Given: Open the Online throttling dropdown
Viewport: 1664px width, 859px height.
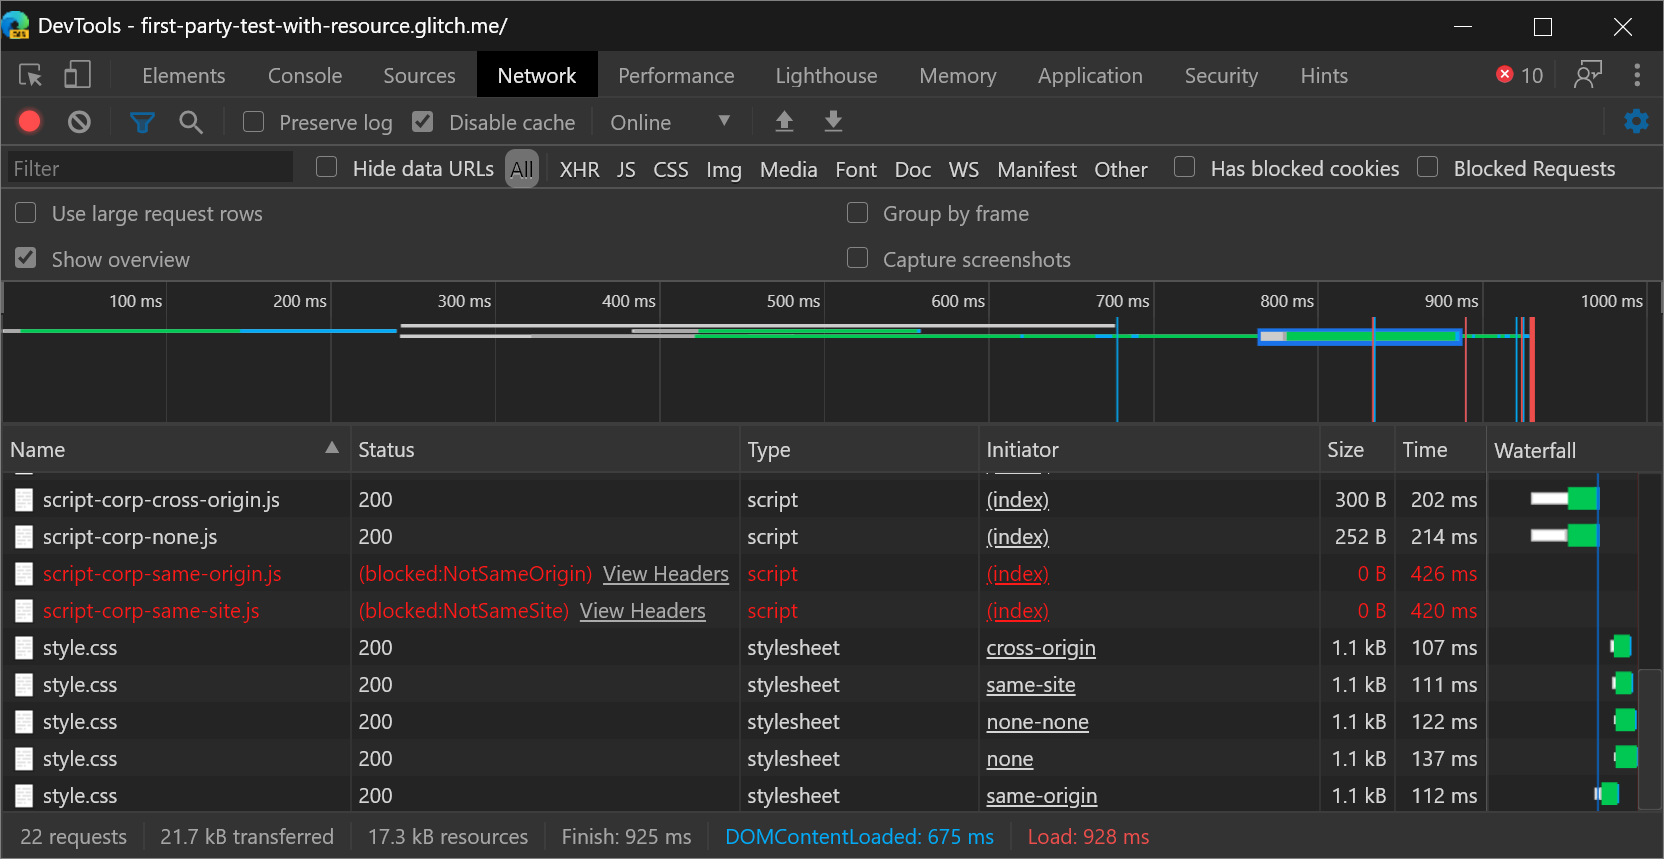Looking at the screenshot, I should tap(670, 122).
